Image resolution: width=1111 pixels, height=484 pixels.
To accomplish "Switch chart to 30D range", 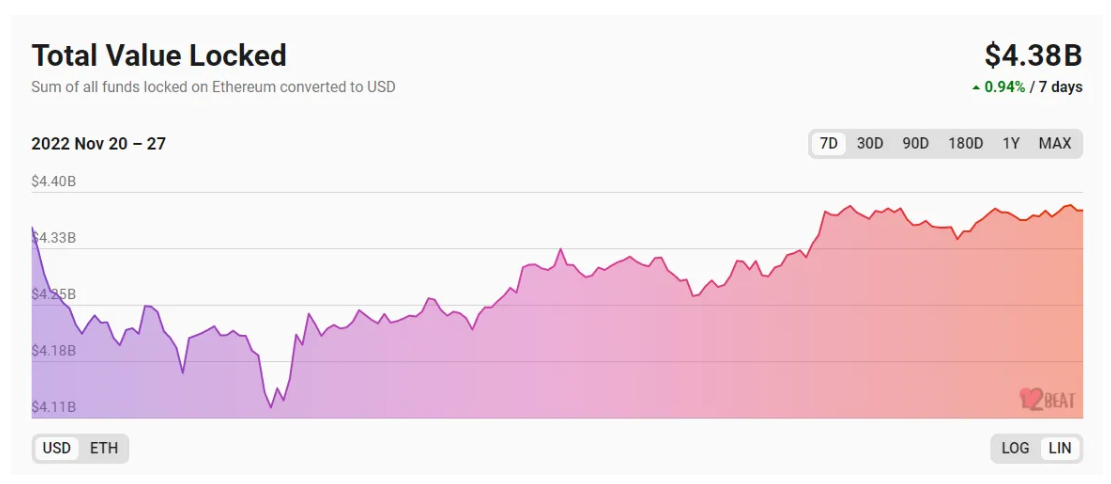I will tap(870, 143).
